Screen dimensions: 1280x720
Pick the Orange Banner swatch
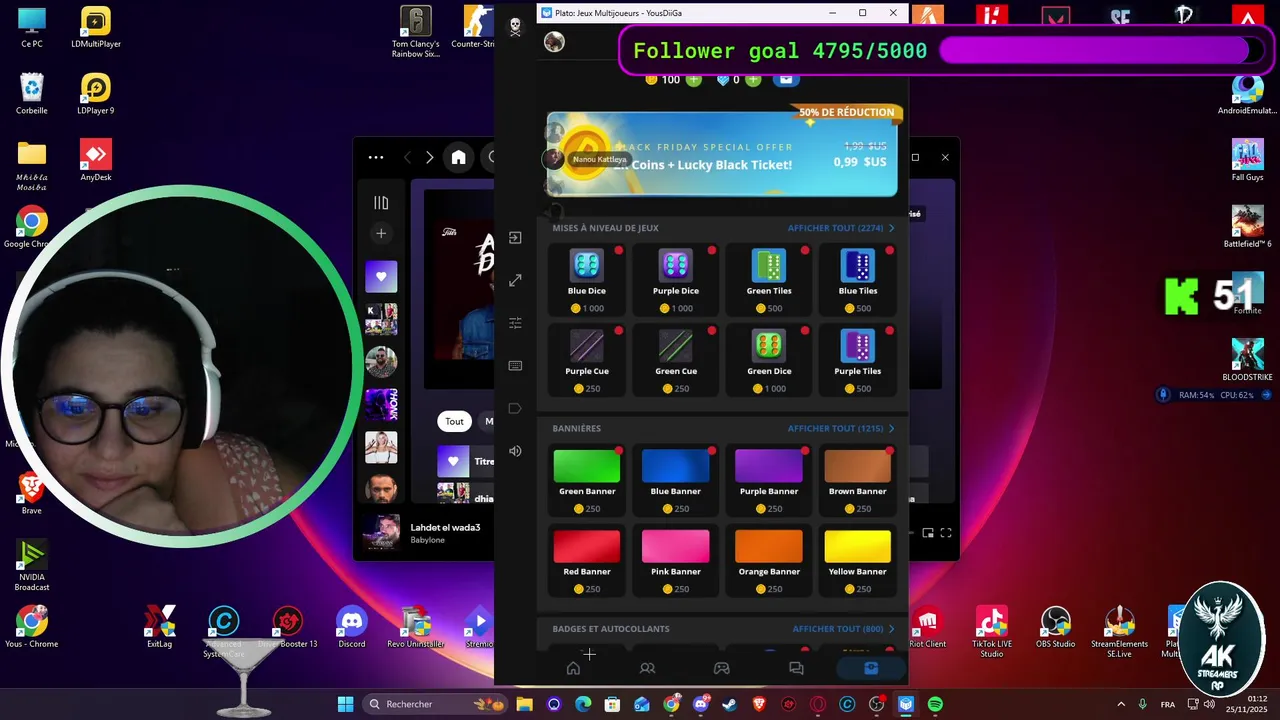tap(769, 546)
